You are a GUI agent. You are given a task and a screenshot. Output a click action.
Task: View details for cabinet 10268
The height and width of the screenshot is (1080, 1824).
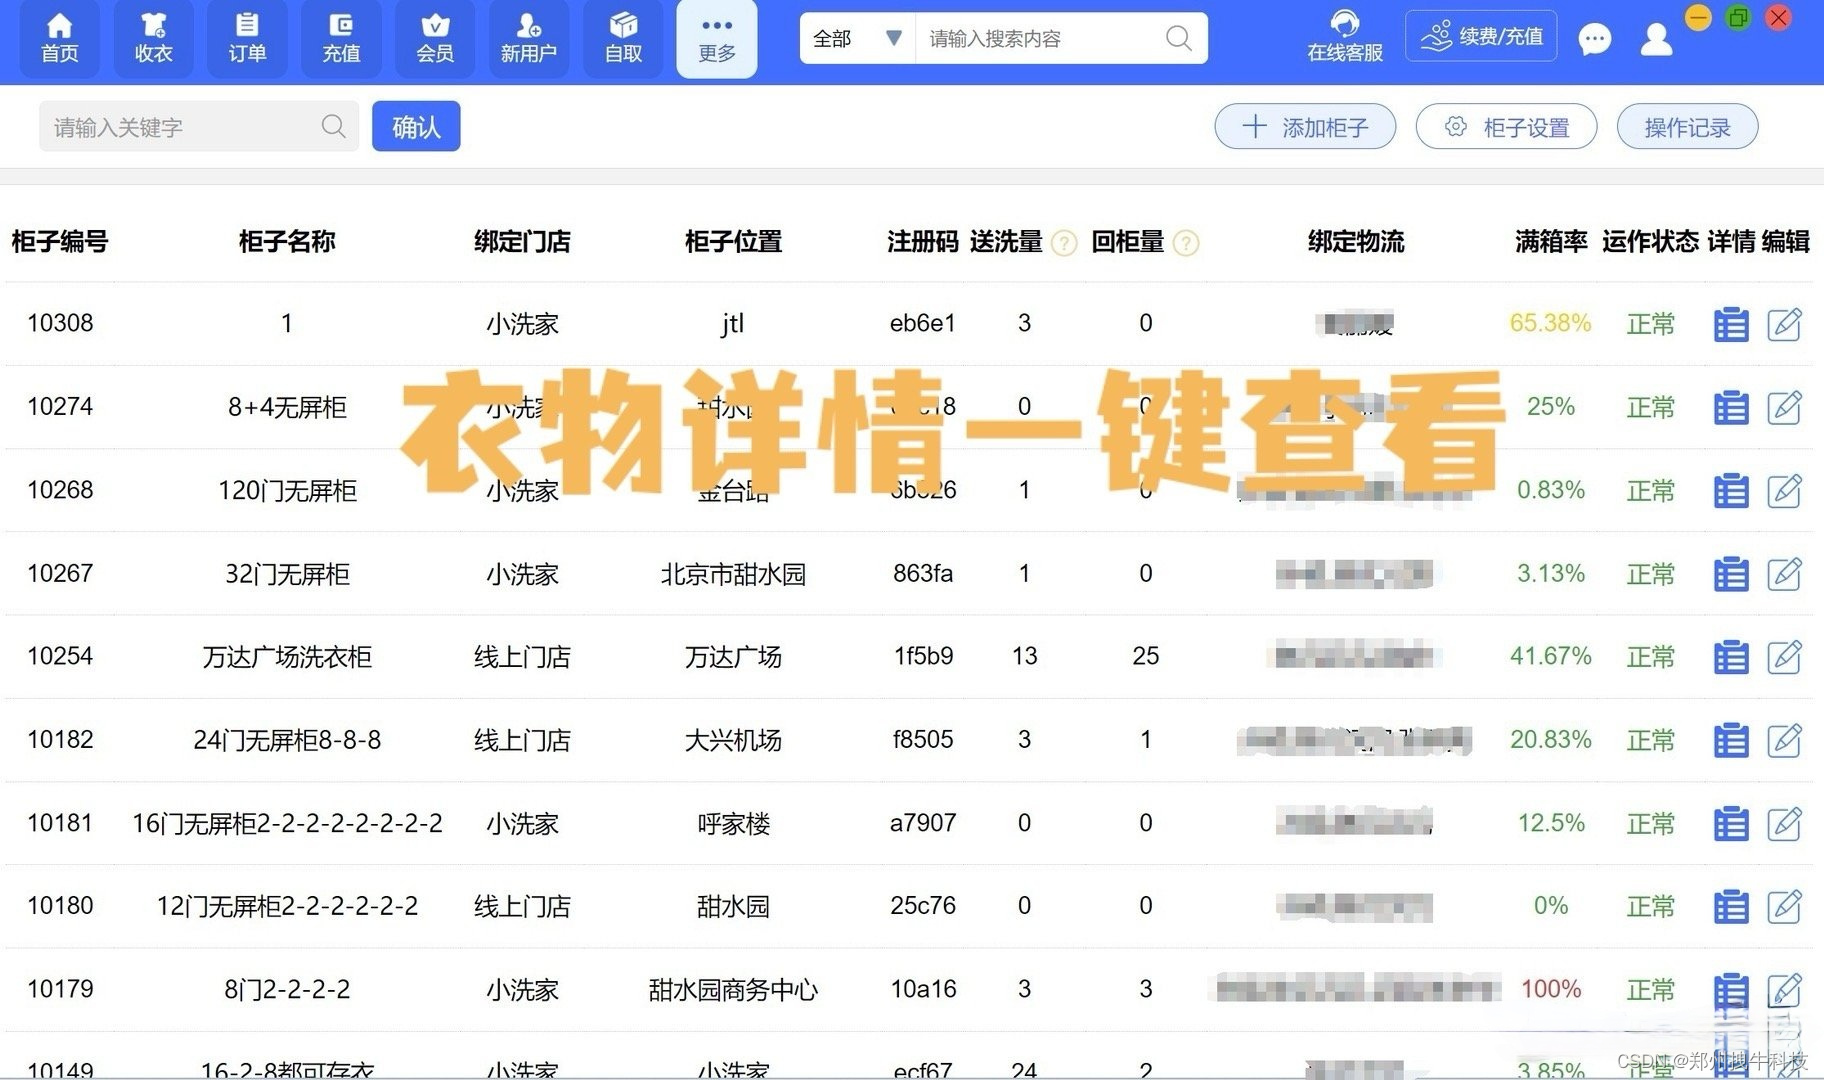tap(1731, 491)
